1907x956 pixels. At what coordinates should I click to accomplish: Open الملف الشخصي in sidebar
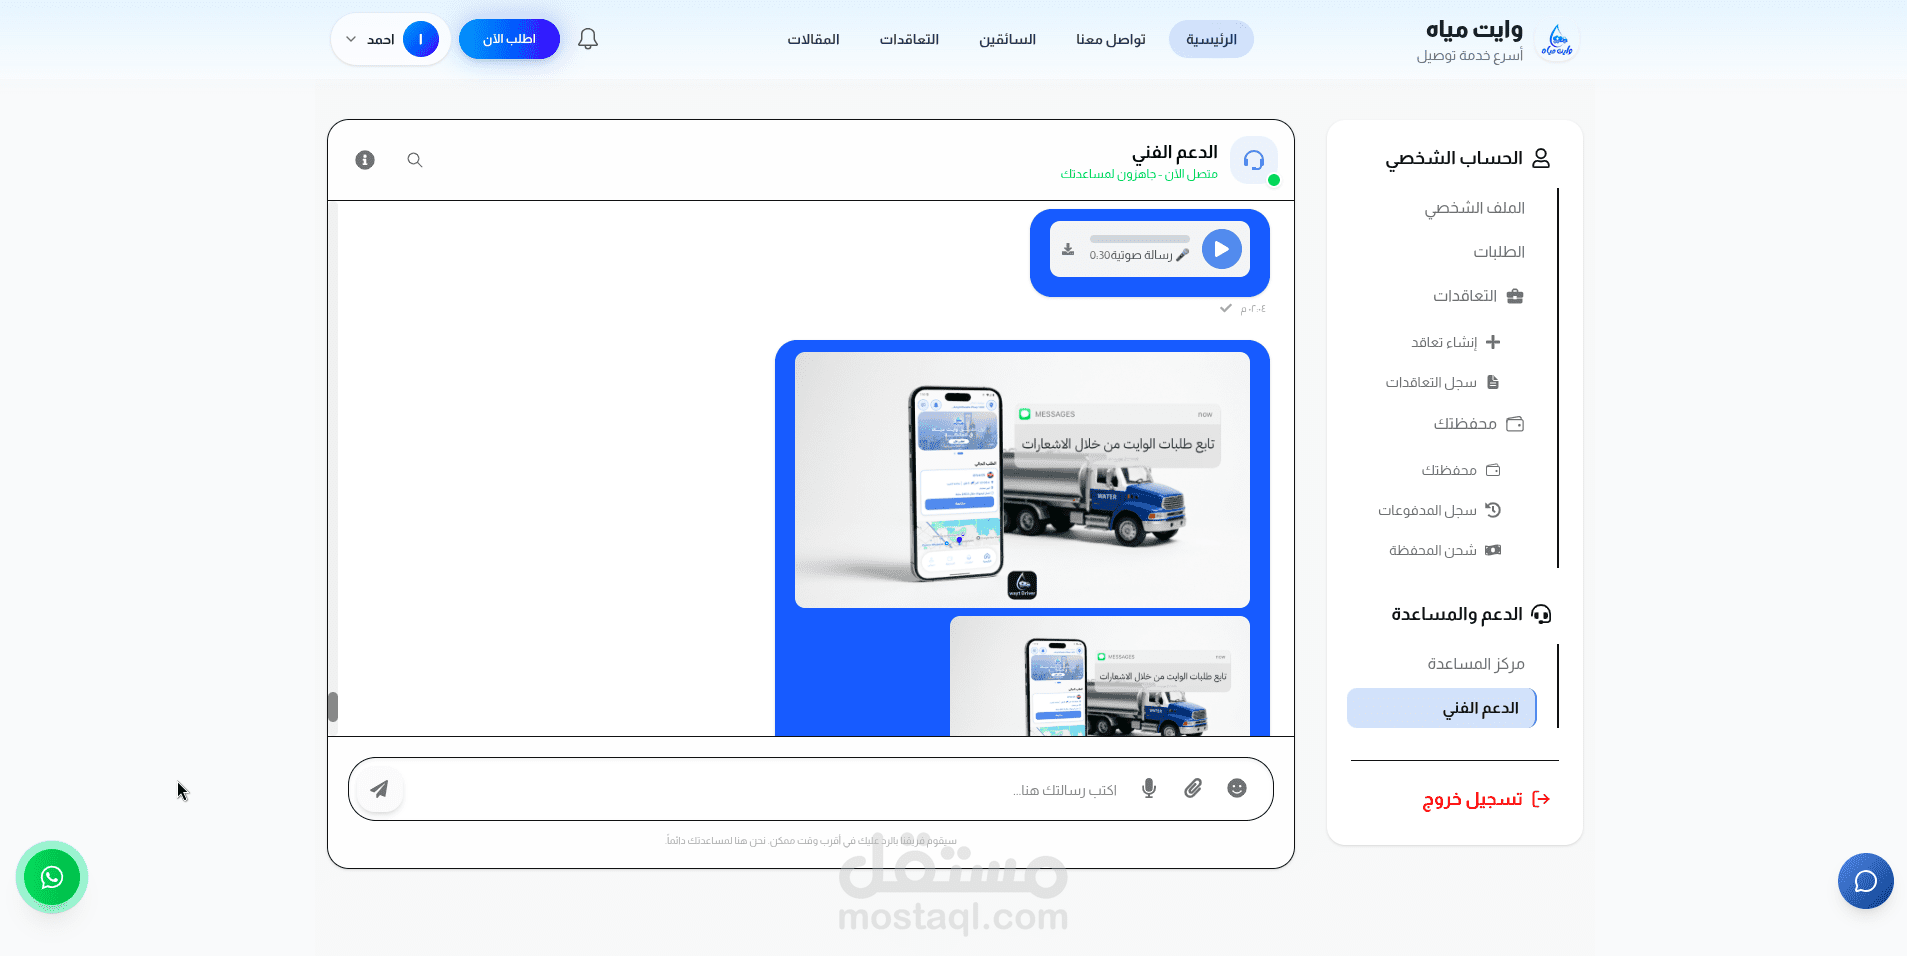1474,208
